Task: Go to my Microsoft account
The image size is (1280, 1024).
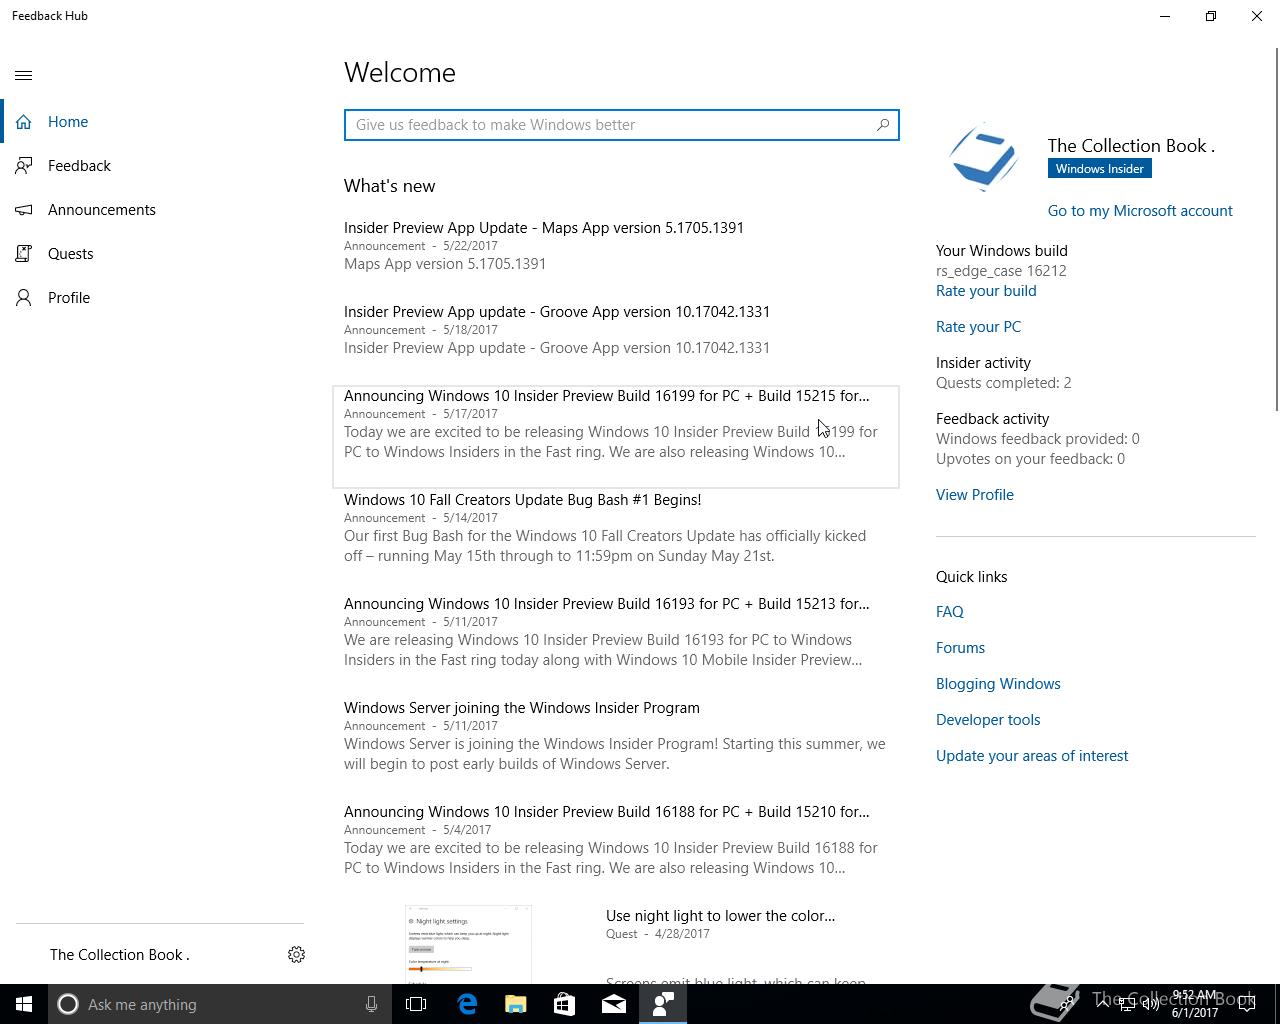Action: (1140, 211)
